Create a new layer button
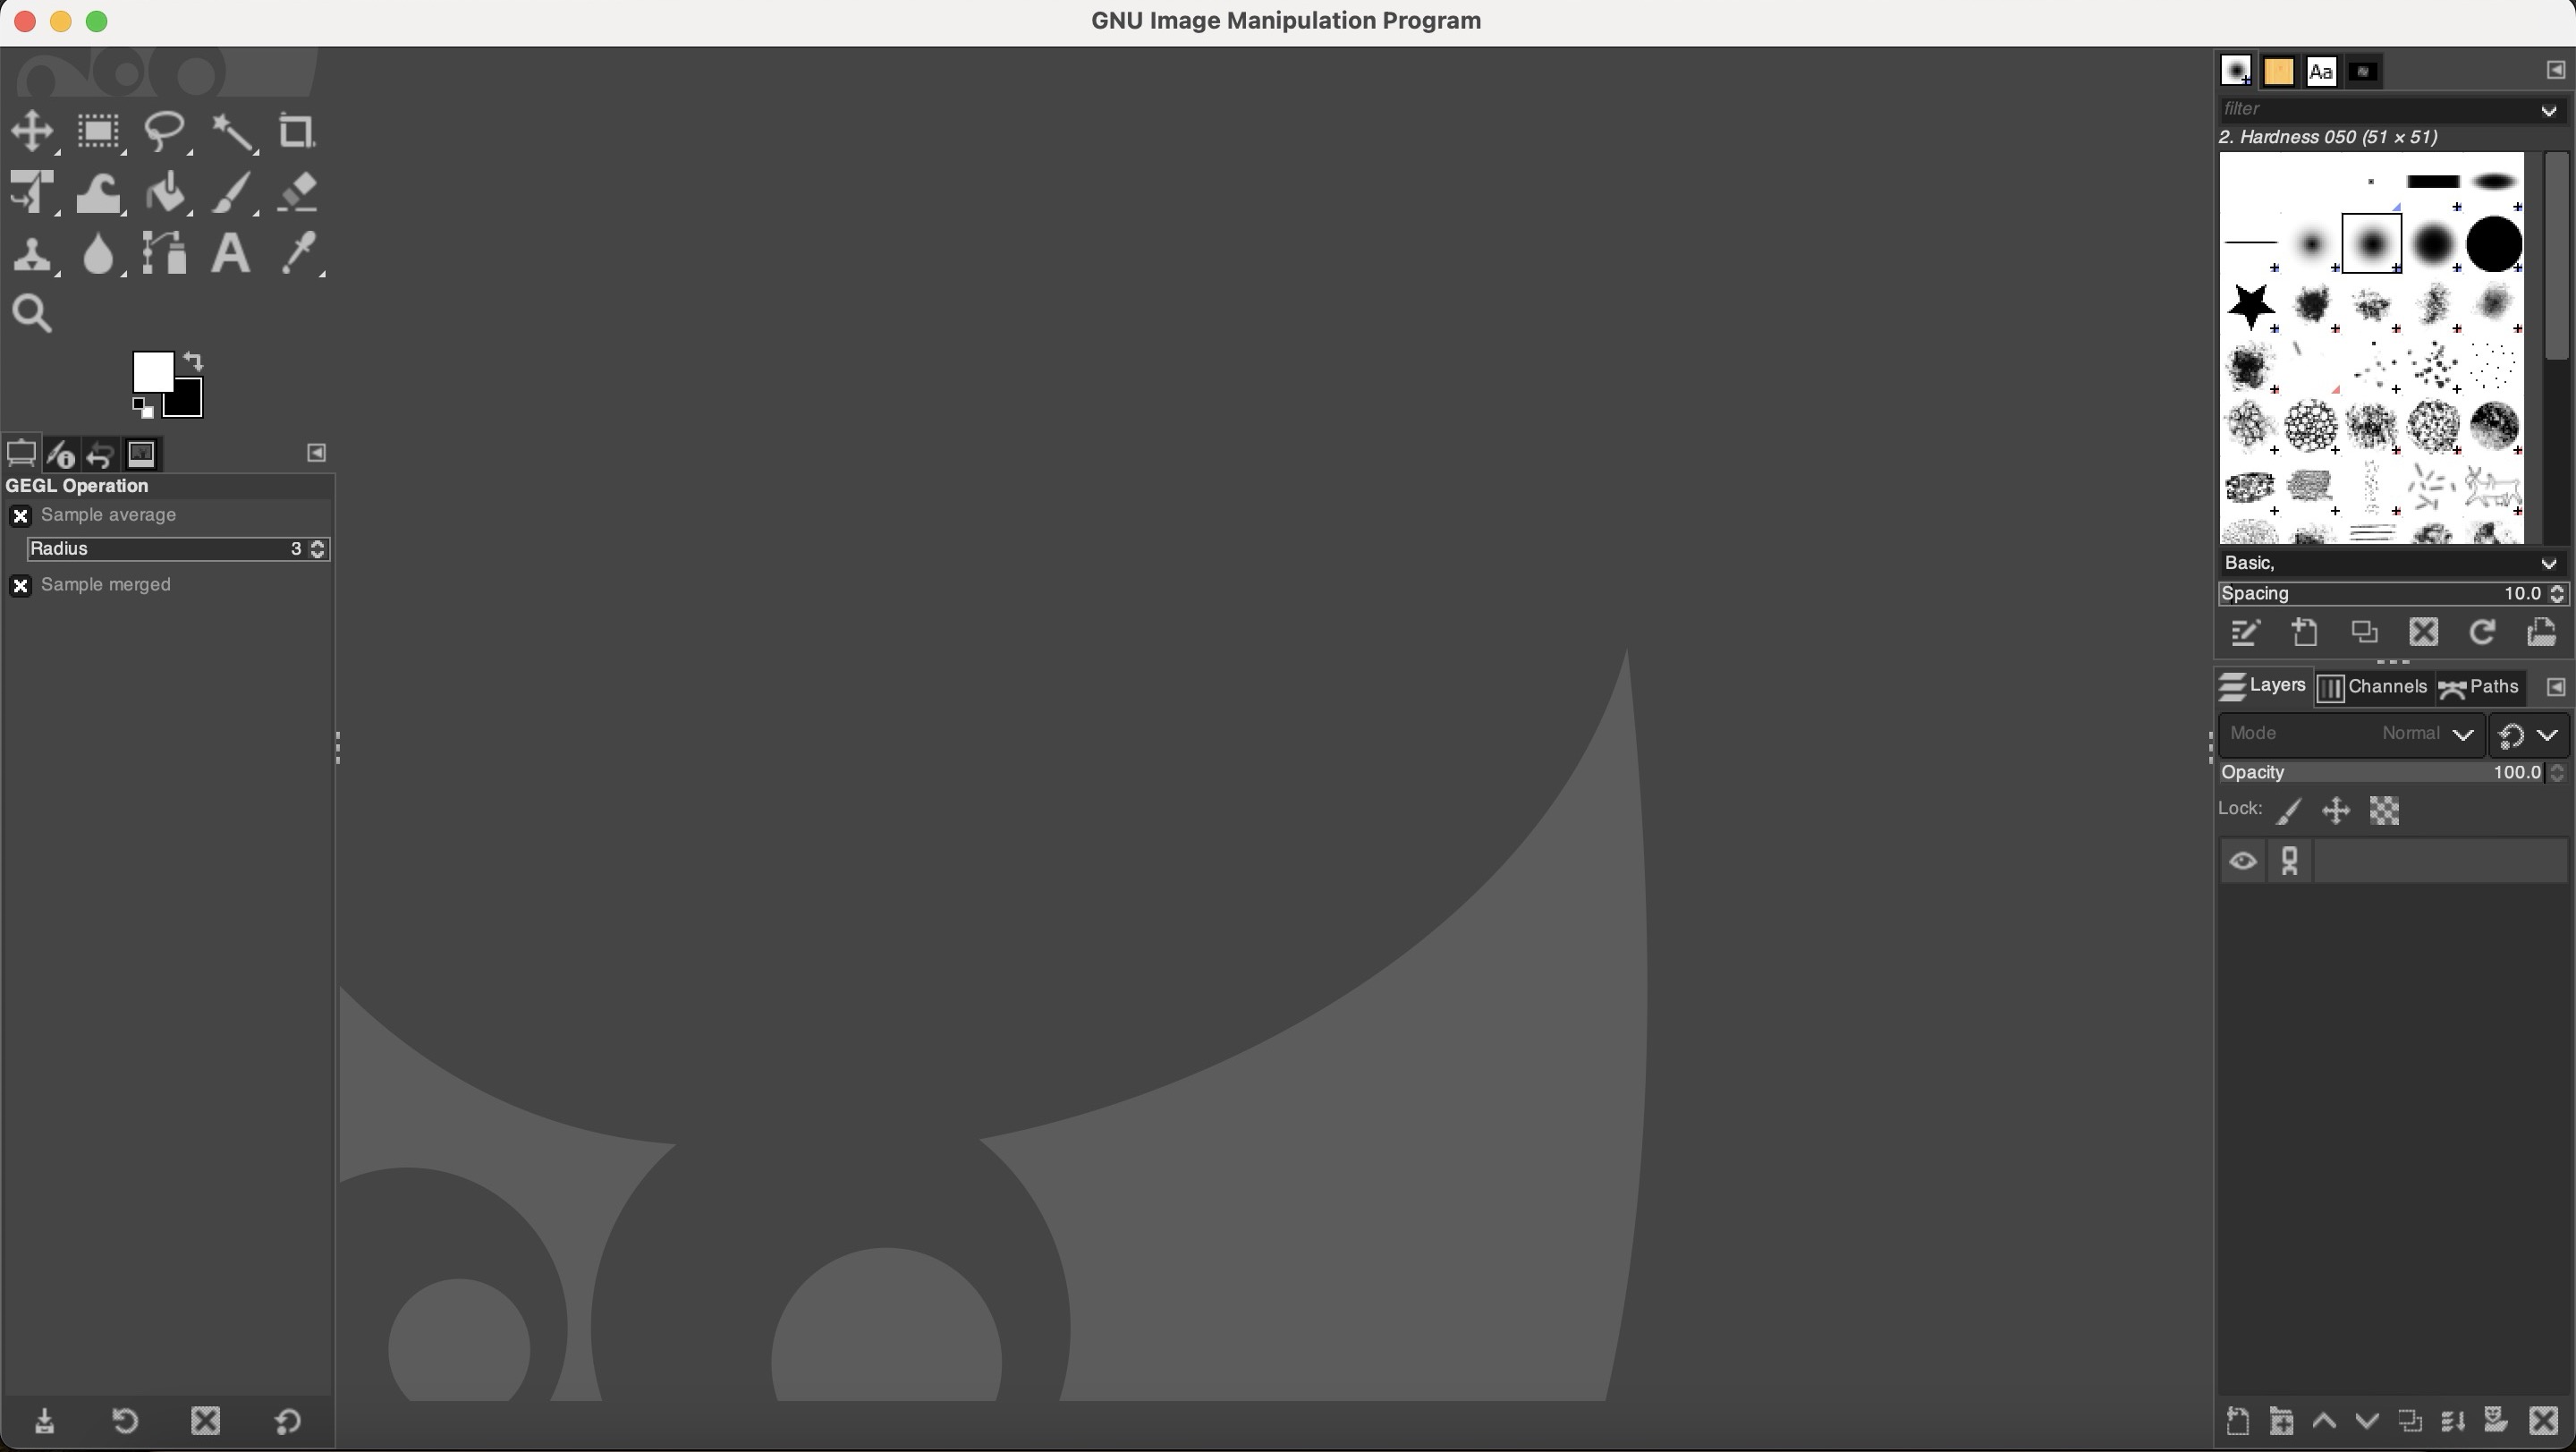Screen dimensions: 2576x1452 tap(2237, 1421)
